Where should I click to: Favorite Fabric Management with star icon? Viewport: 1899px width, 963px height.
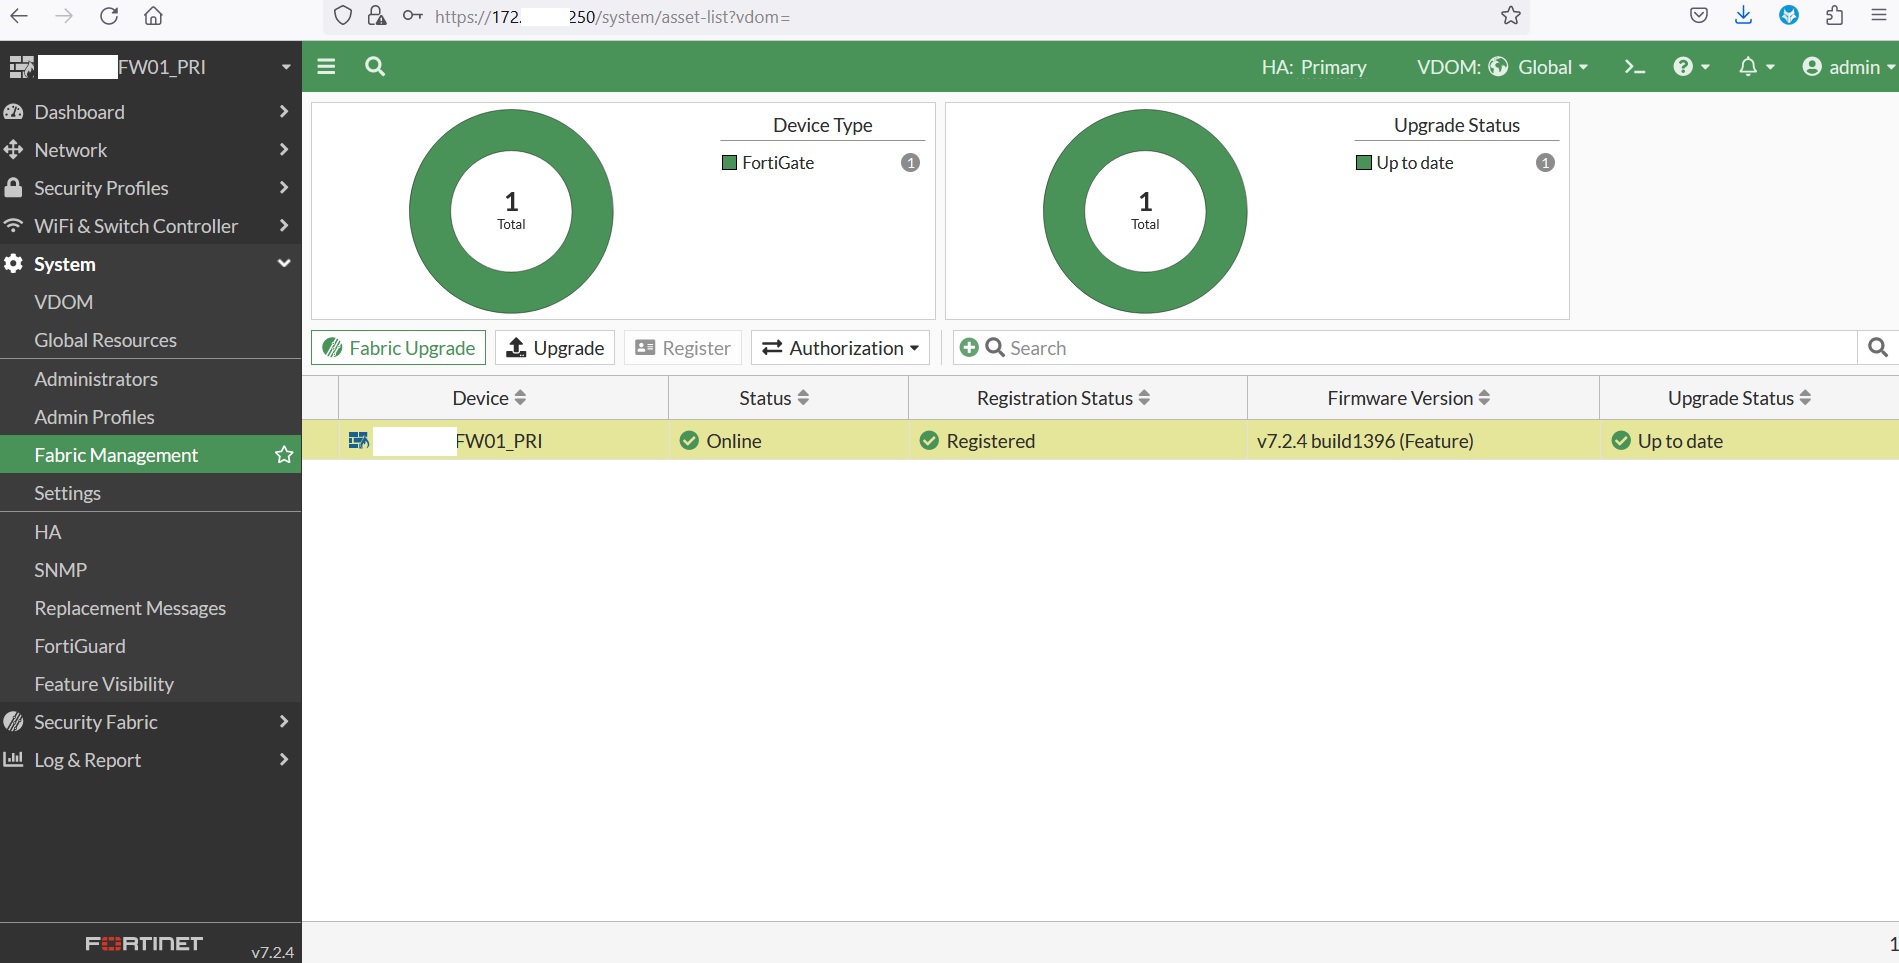pos(284,455)
